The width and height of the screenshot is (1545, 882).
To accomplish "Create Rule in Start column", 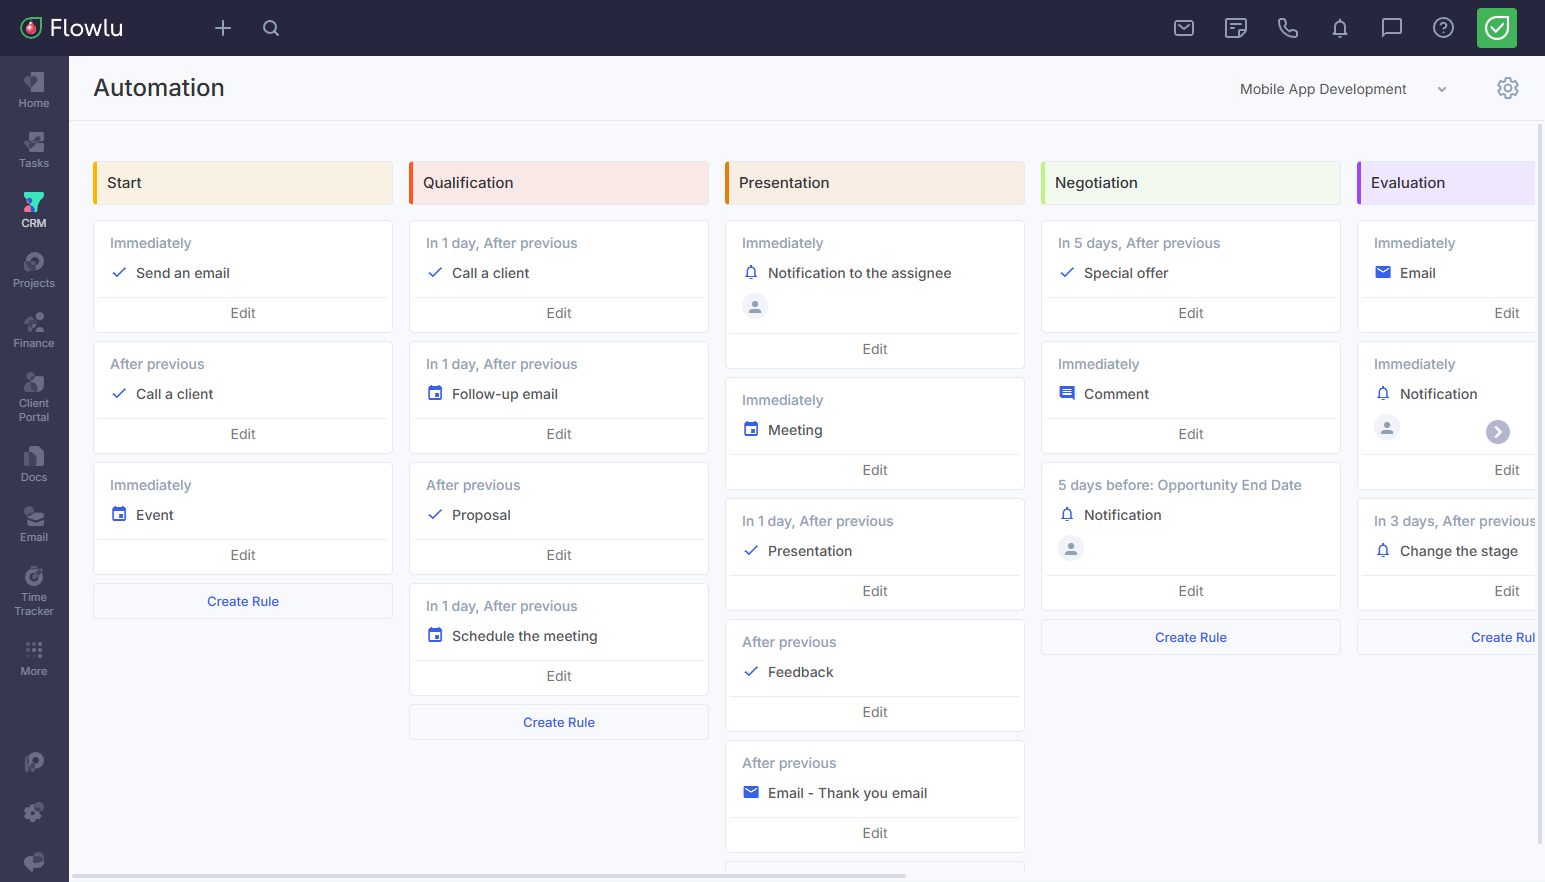I will [x=243, y=601].
